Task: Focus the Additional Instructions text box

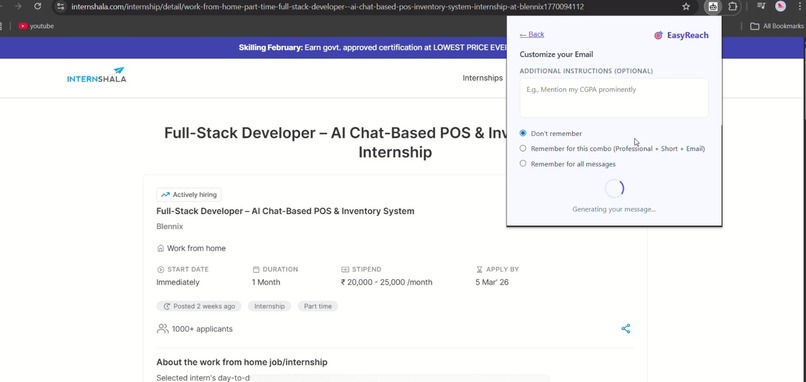Action: click(614, 98)
